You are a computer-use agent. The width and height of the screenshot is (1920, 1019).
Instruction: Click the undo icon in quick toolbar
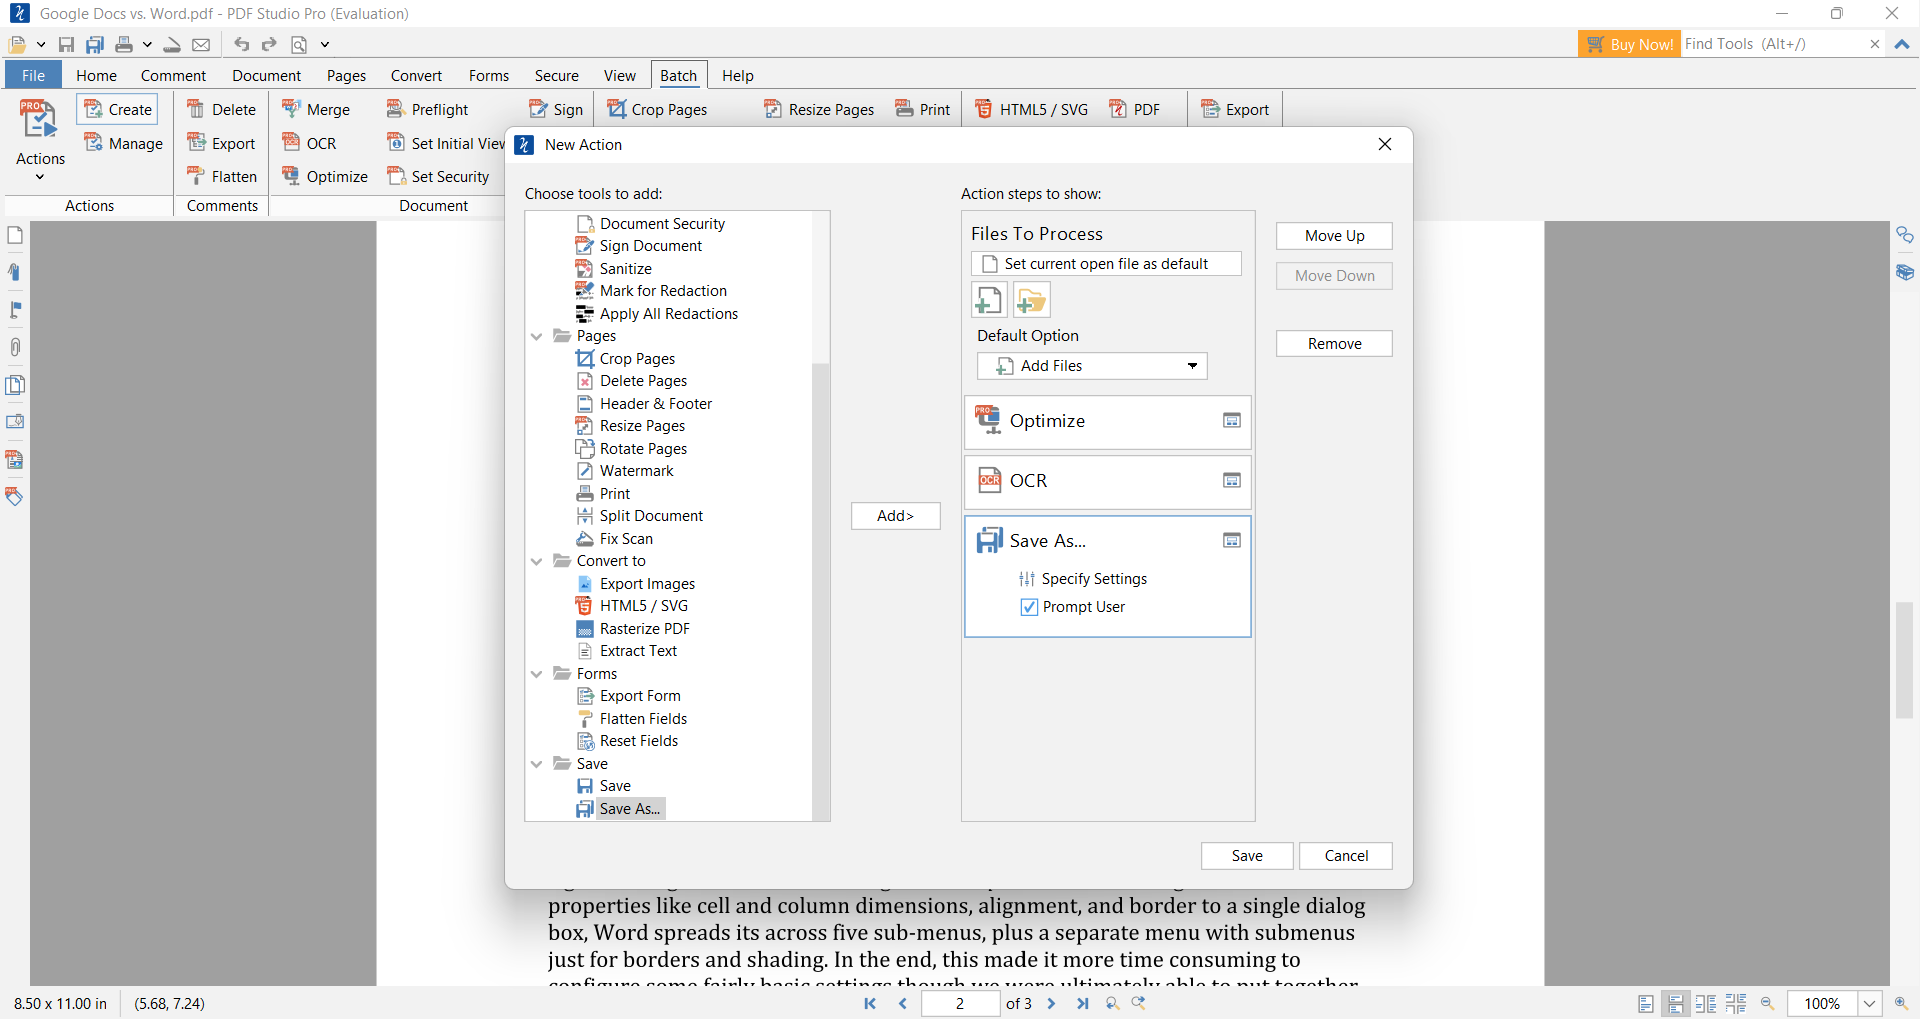tap(241, 44)
